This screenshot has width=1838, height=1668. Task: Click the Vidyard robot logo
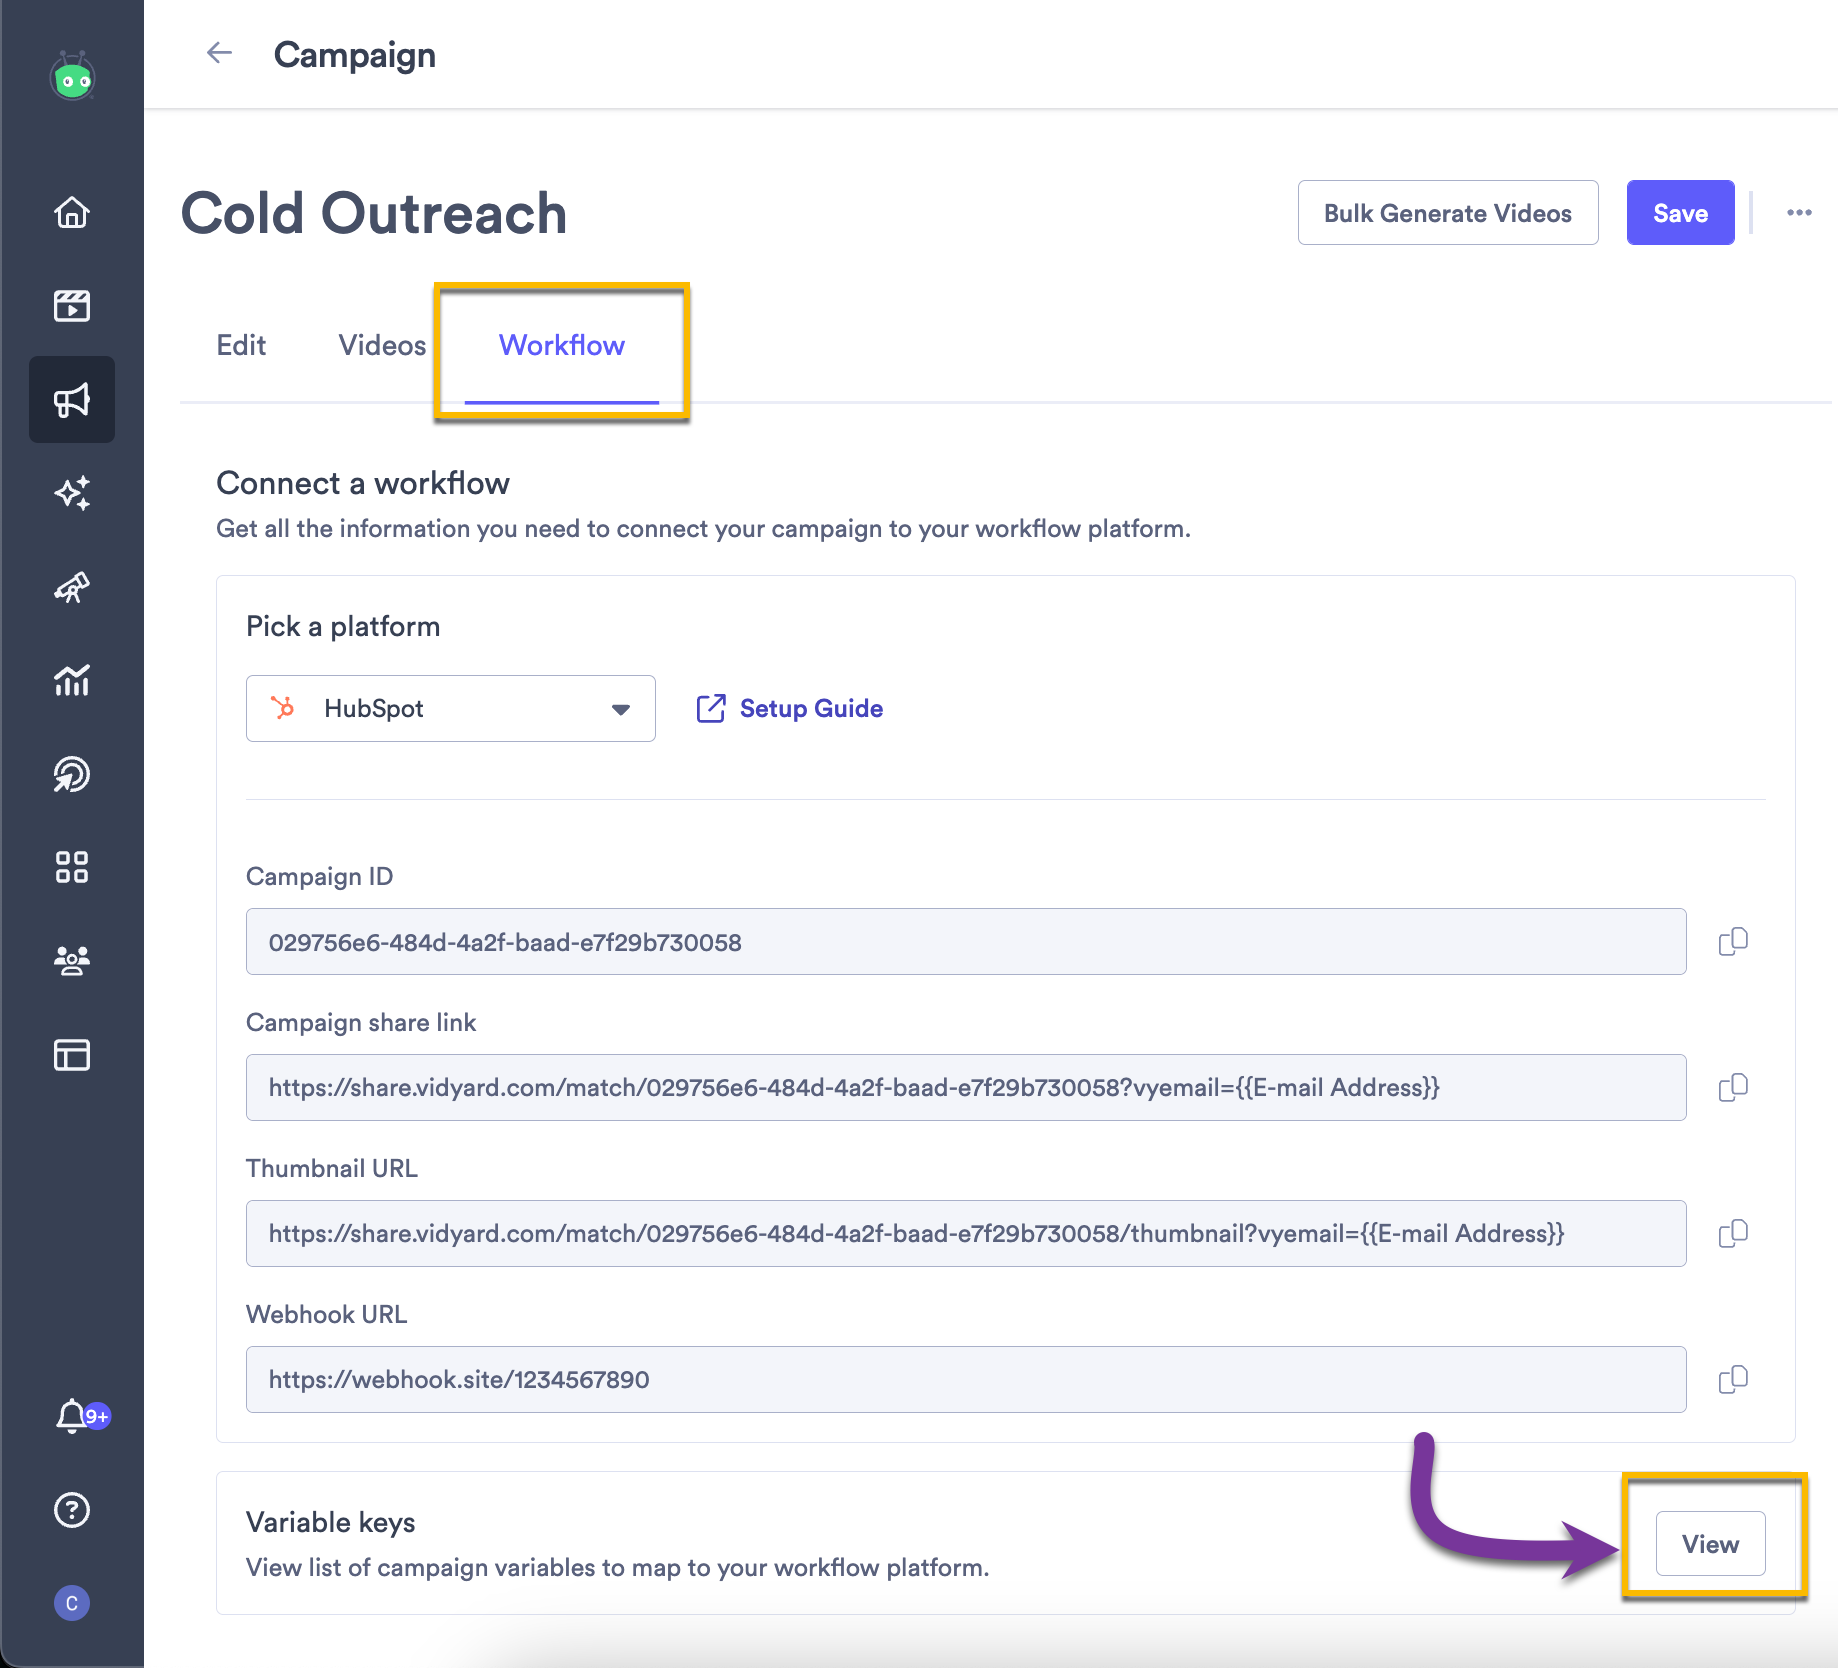point(72,76)
